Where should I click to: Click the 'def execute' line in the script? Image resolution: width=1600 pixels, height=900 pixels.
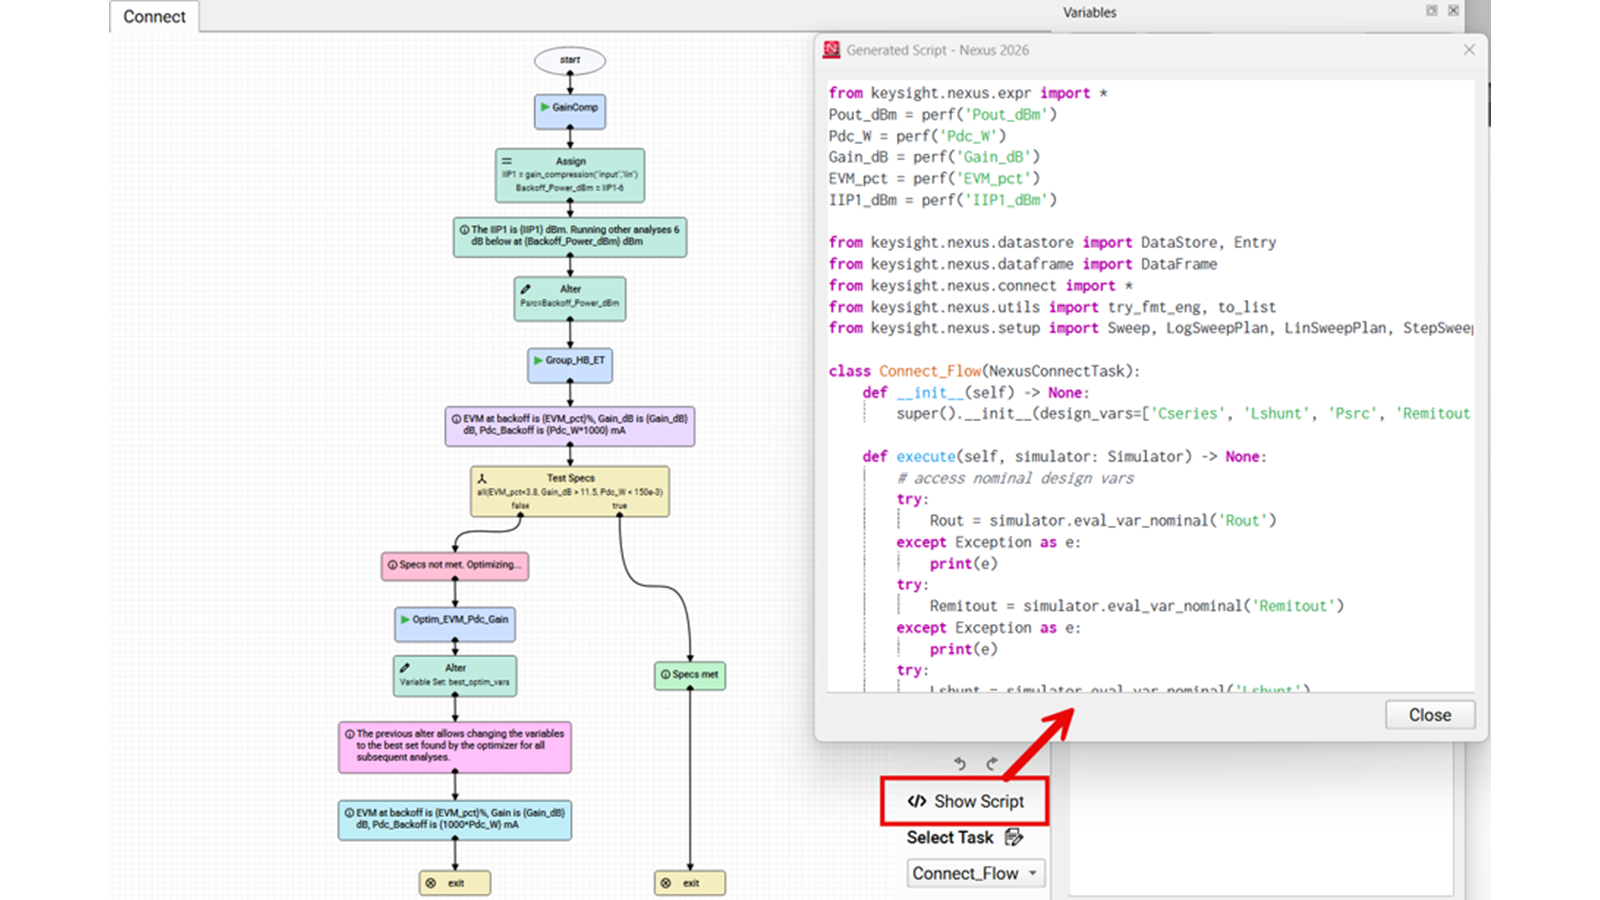[1064, 456]
